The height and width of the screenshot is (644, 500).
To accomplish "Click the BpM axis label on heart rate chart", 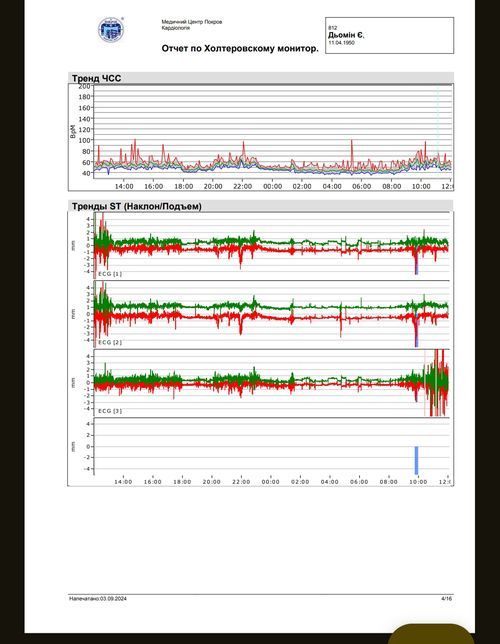I will 73,131.
